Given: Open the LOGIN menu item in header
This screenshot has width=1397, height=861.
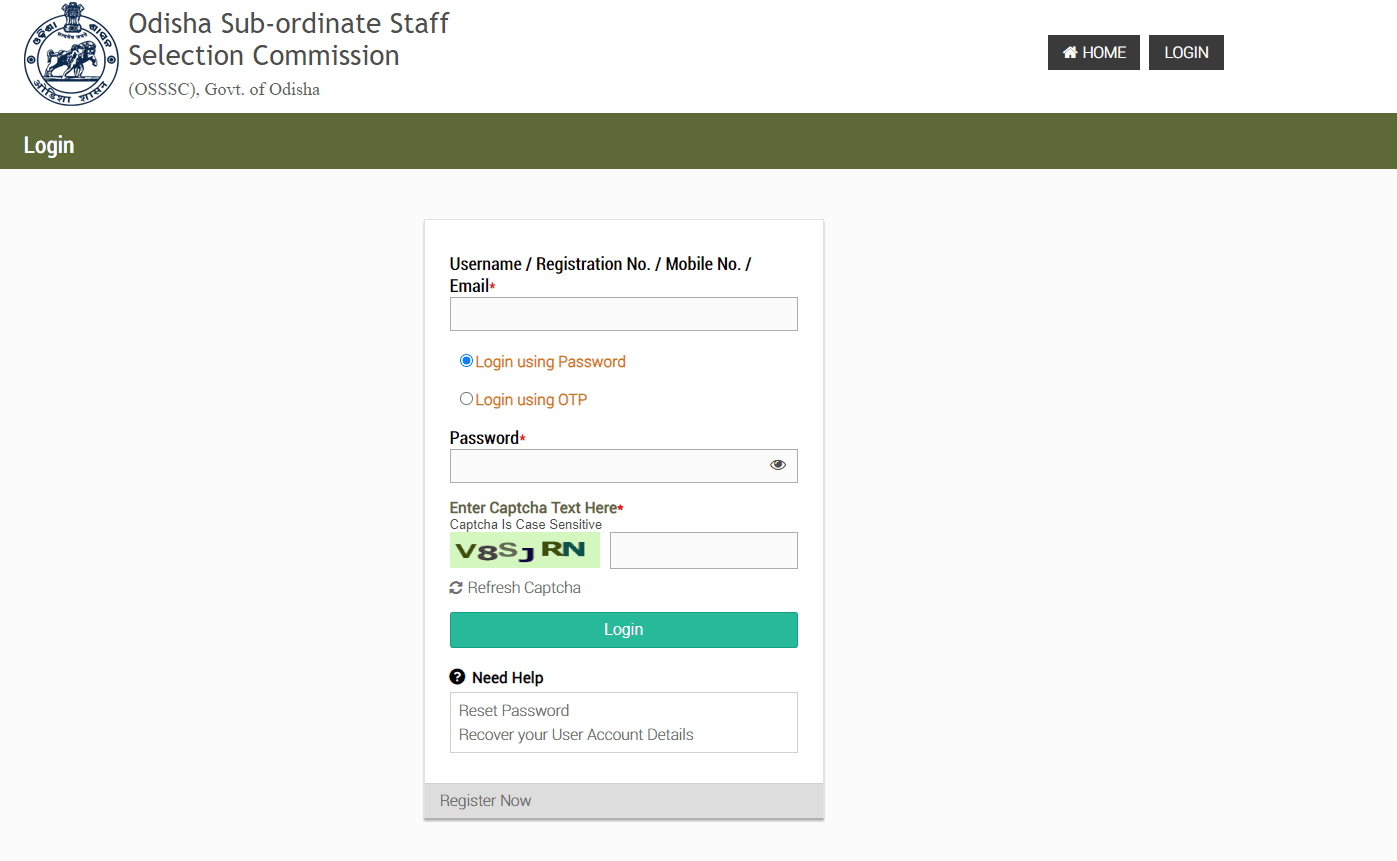Looking at the screenshot, I should click(x=1186, y=53).
